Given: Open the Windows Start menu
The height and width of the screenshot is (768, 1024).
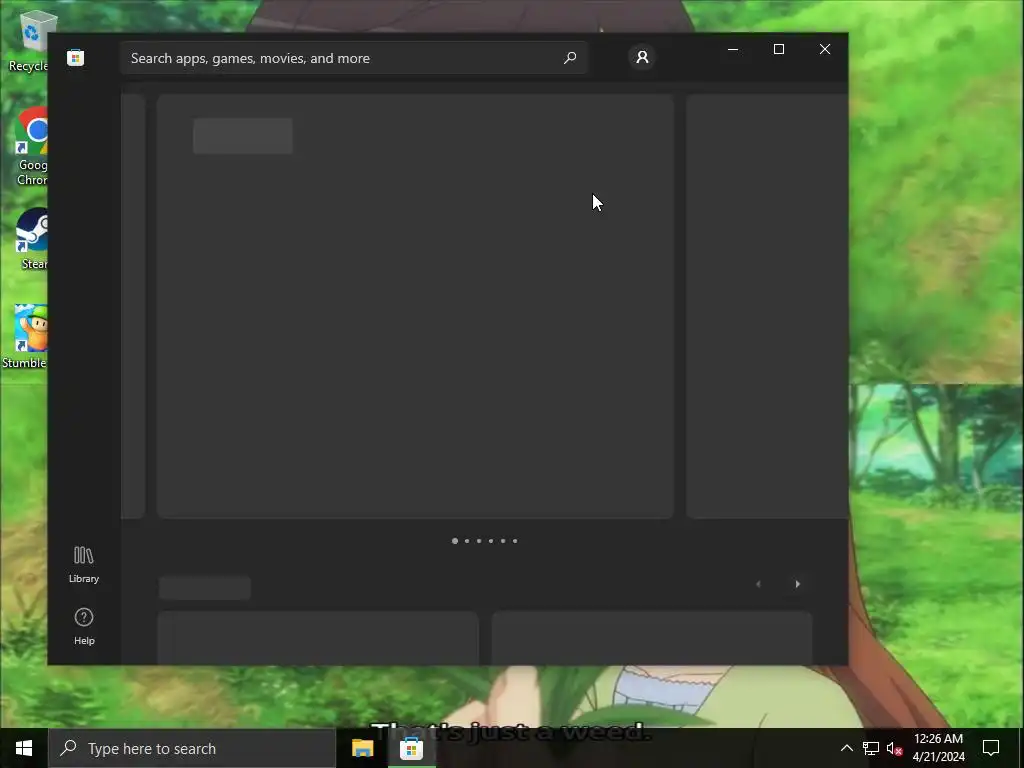Looking at the screenshot, I should [24, 748].
